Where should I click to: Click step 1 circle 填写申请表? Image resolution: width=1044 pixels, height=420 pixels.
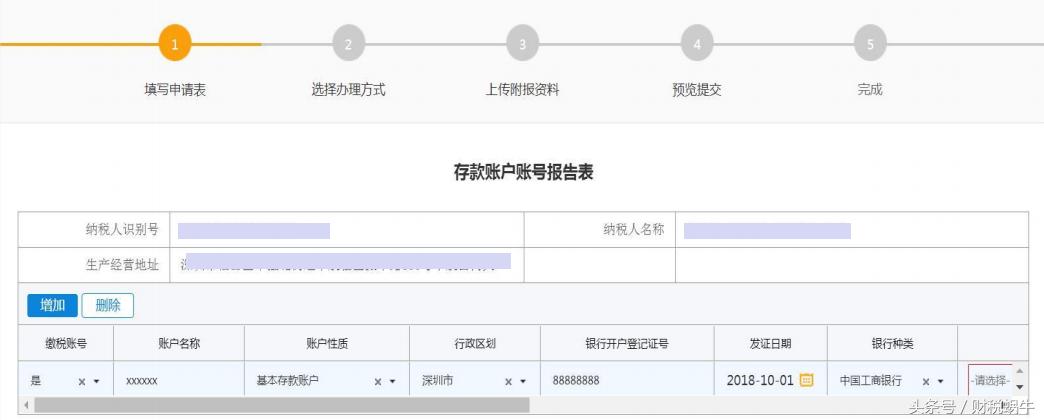(x=174, y=44)
